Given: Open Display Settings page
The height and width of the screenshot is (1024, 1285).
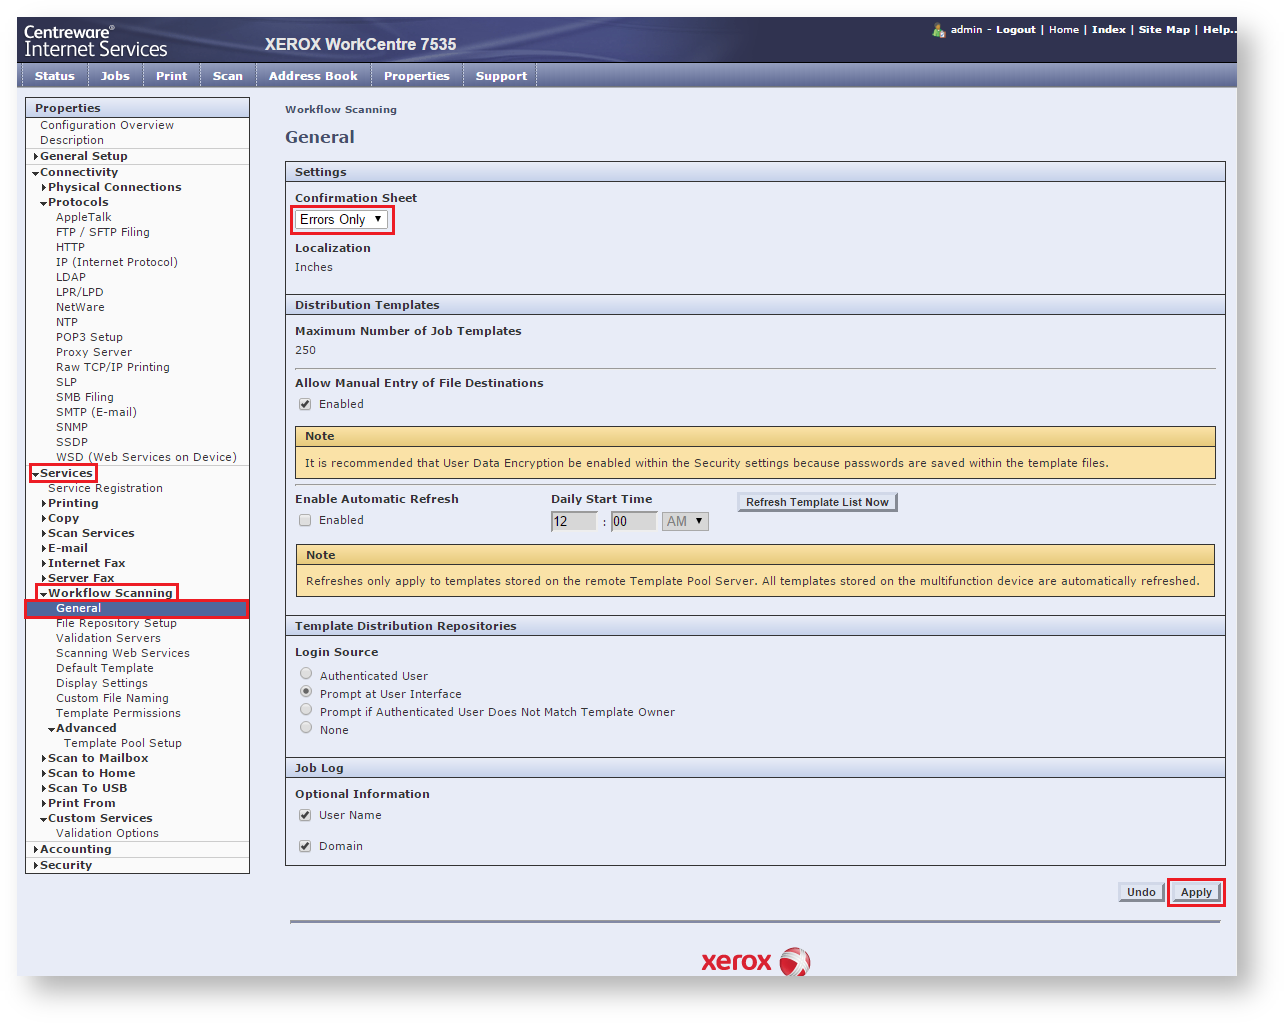Looking at the screenshot, I should 102,683.
